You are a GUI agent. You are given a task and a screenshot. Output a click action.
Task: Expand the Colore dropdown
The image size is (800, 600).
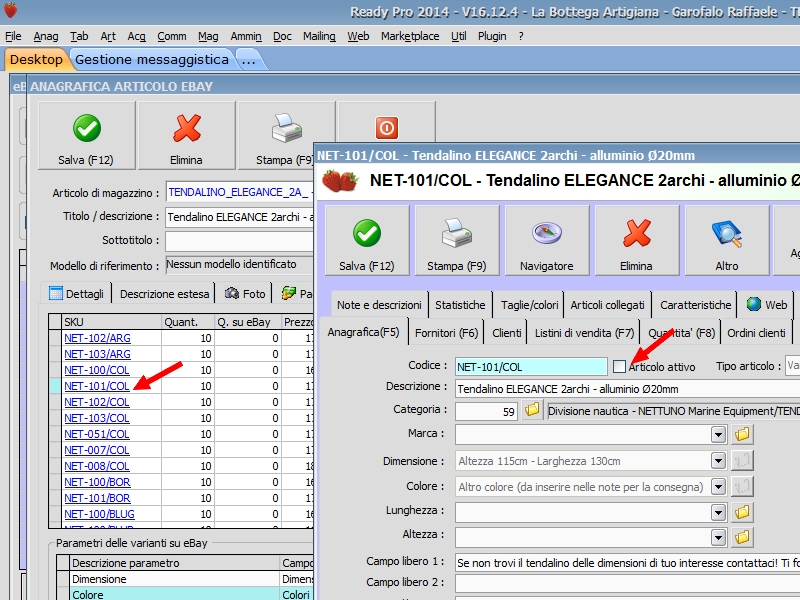718,487
